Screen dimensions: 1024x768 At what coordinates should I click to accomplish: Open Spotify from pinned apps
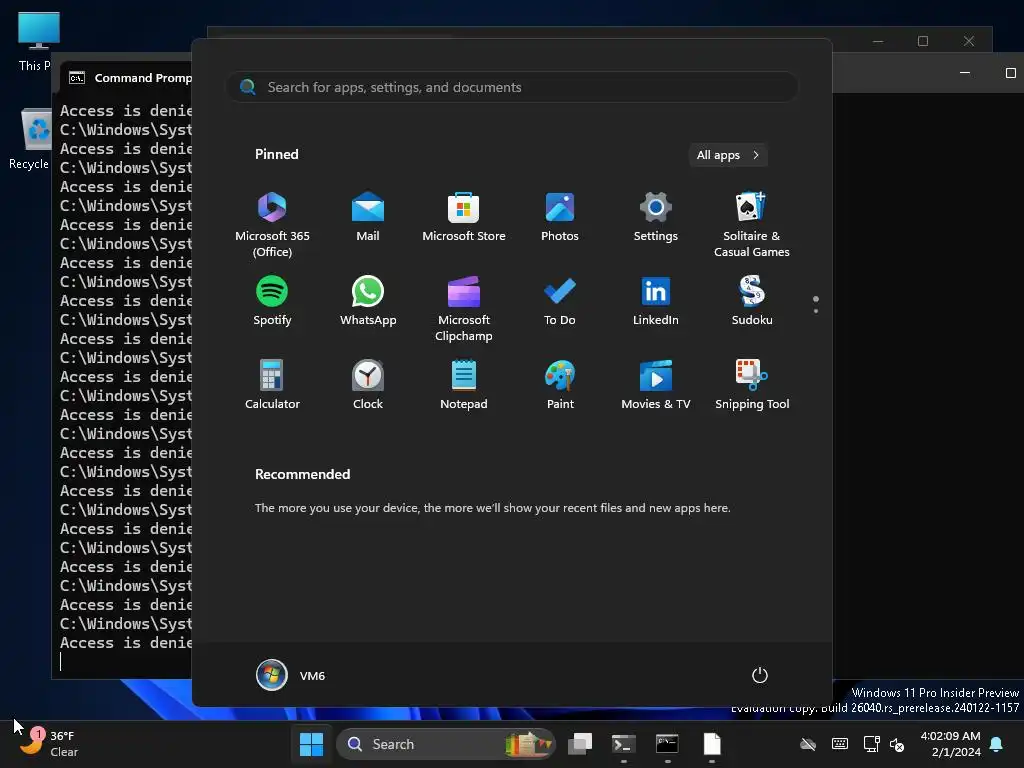pyautogui.click(x=272, y=300)
